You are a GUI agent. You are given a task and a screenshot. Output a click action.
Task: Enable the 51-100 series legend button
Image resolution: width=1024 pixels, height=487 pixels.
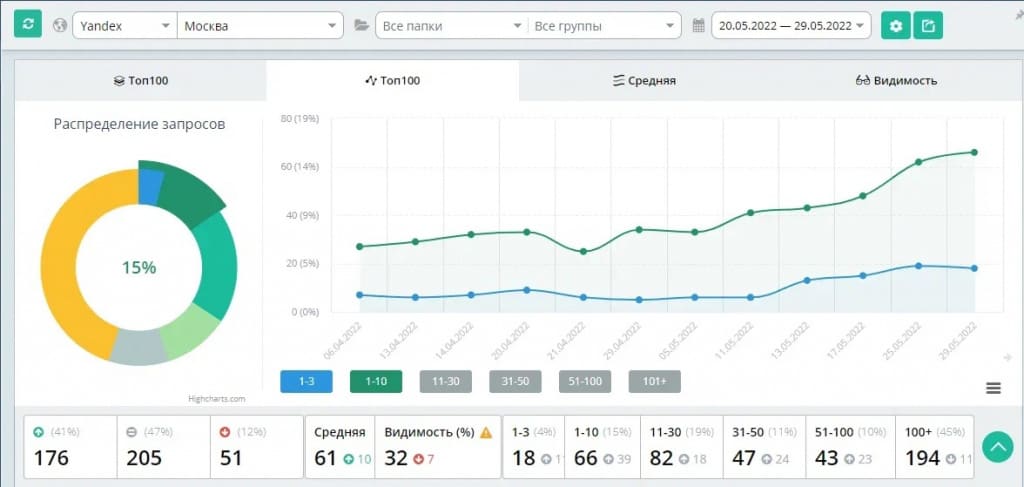coord(585,382)
